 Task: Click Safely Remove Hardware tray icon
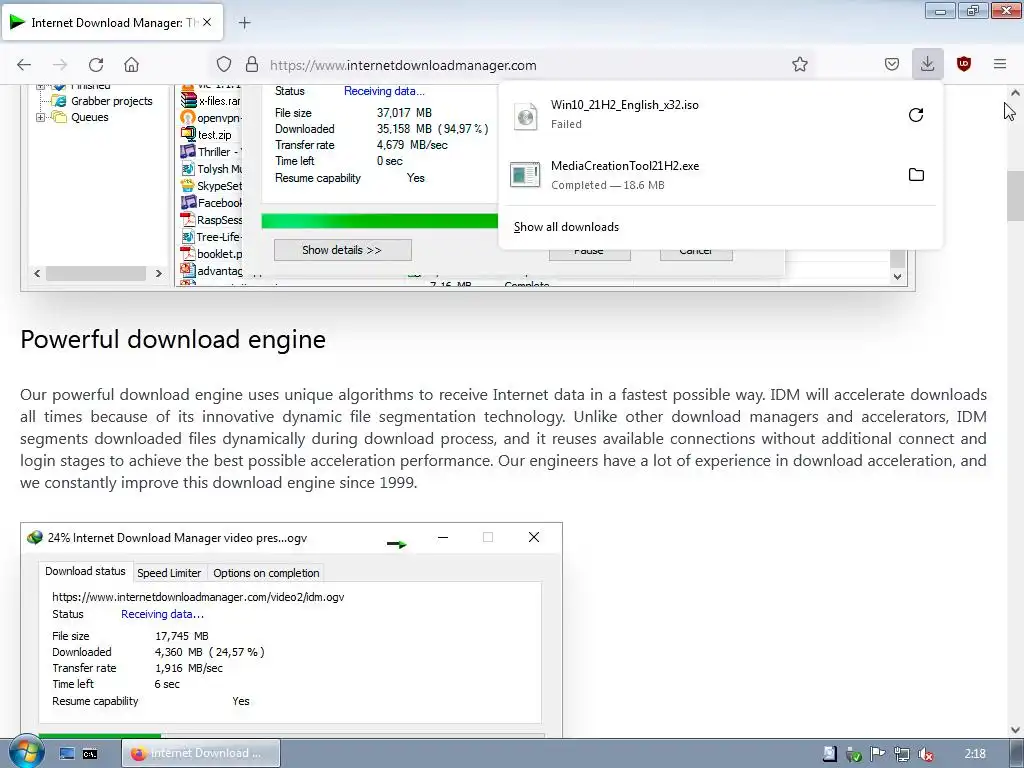coord(853,754)
